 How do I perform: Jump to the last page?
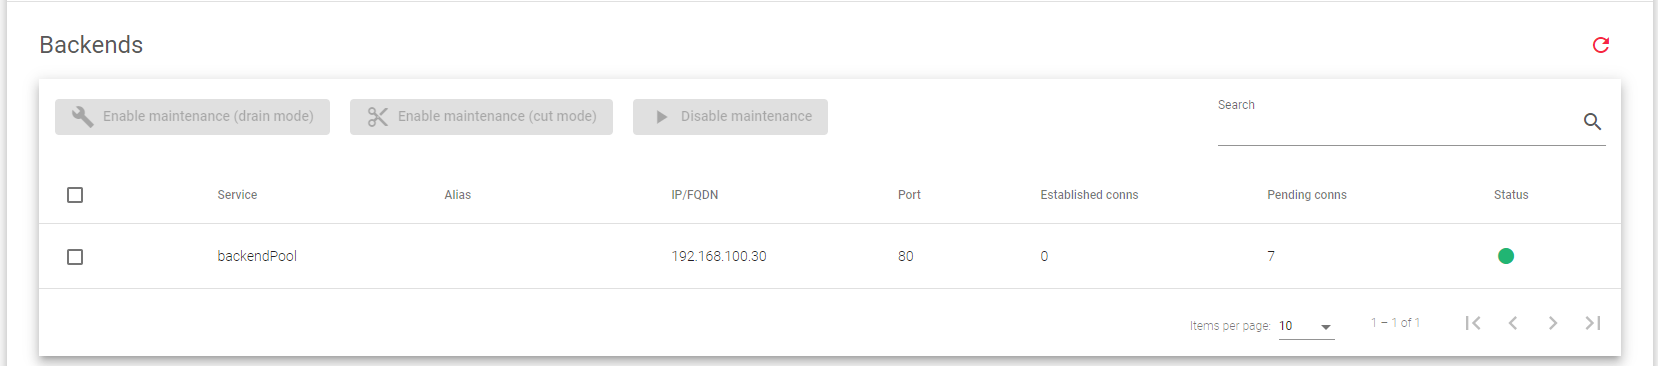[x=1593, y=323]
